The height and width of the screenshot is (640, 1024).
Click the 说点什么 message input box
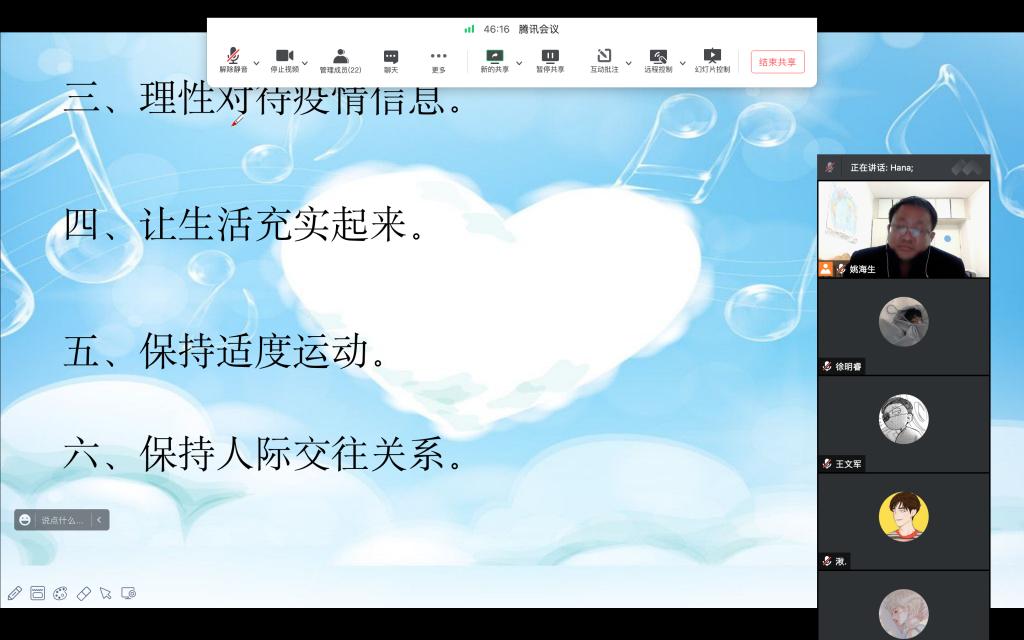(62, 520)
